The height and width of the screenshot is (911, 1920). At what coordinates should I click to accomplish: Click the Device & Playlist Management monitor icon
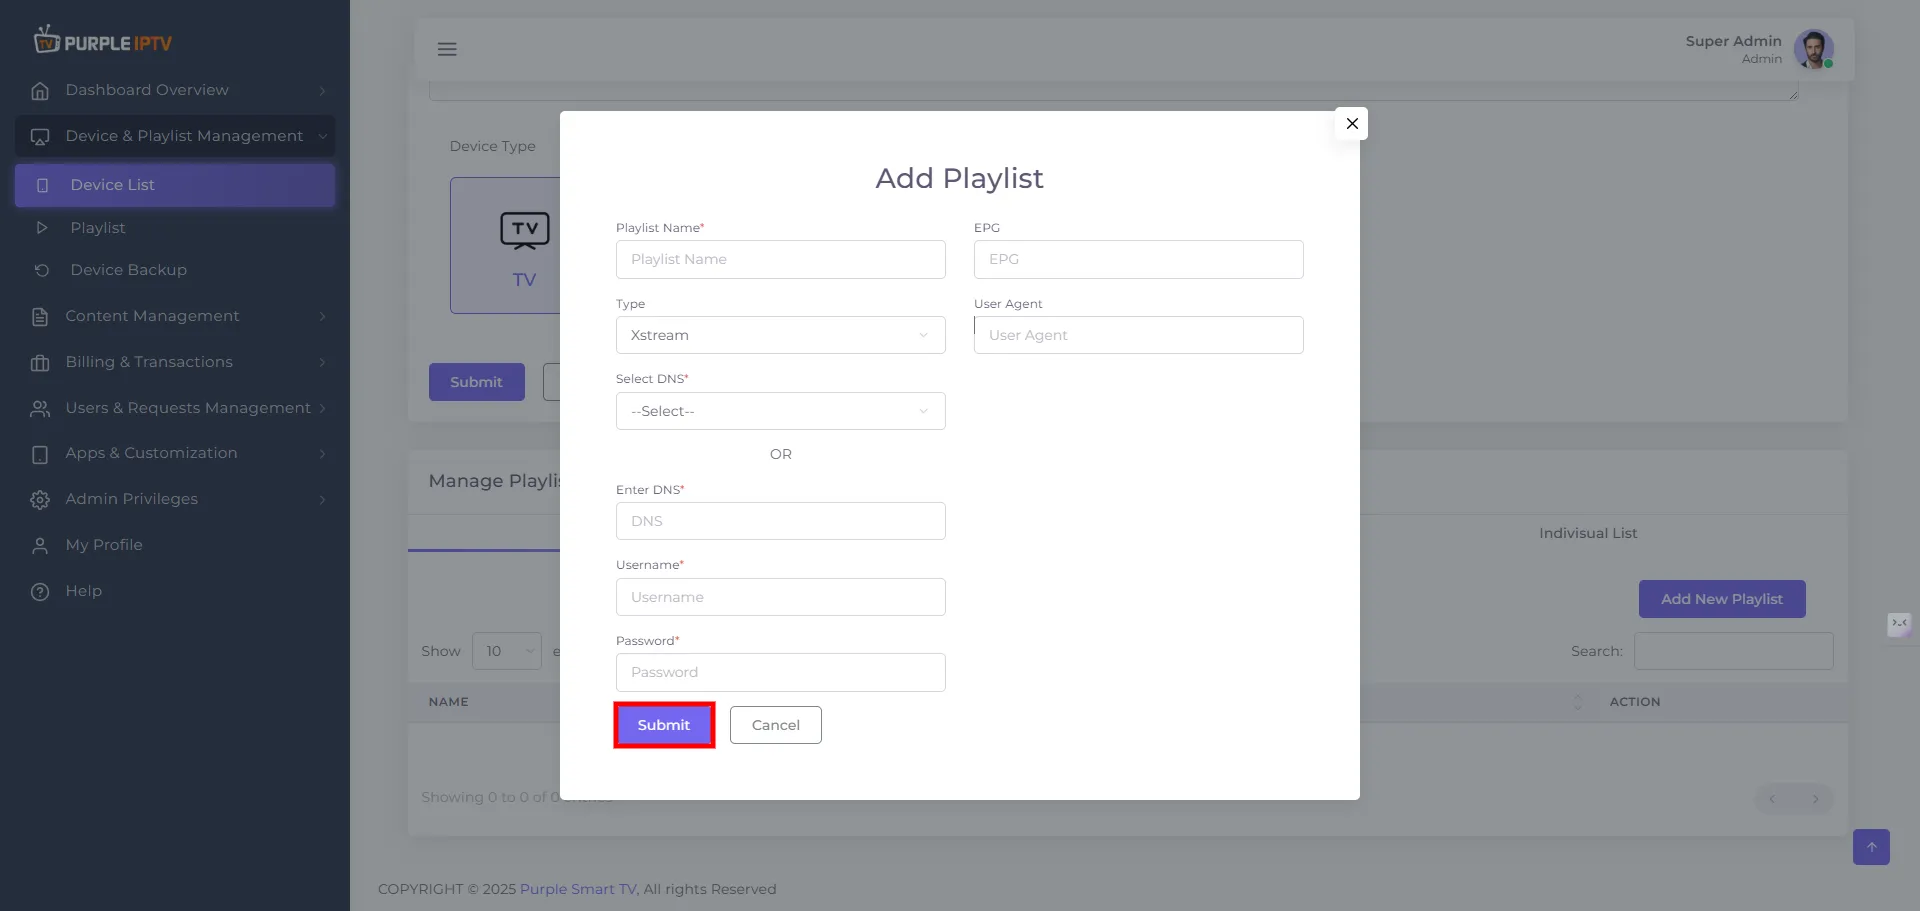tap(40, 137)
